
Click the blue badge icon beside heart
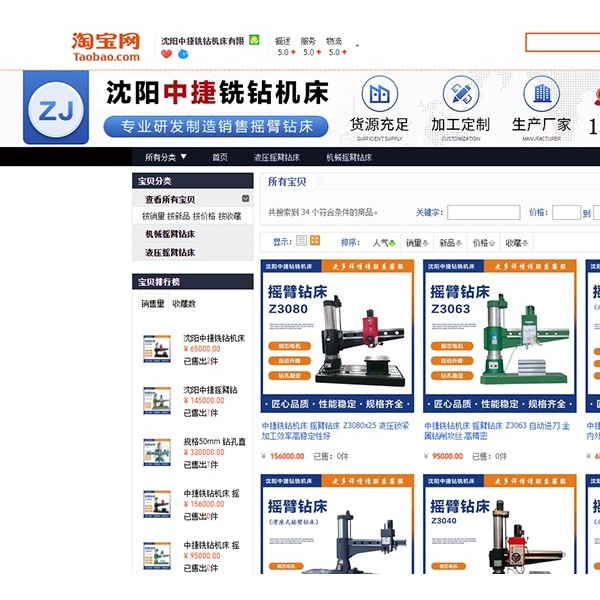point(183,54)
